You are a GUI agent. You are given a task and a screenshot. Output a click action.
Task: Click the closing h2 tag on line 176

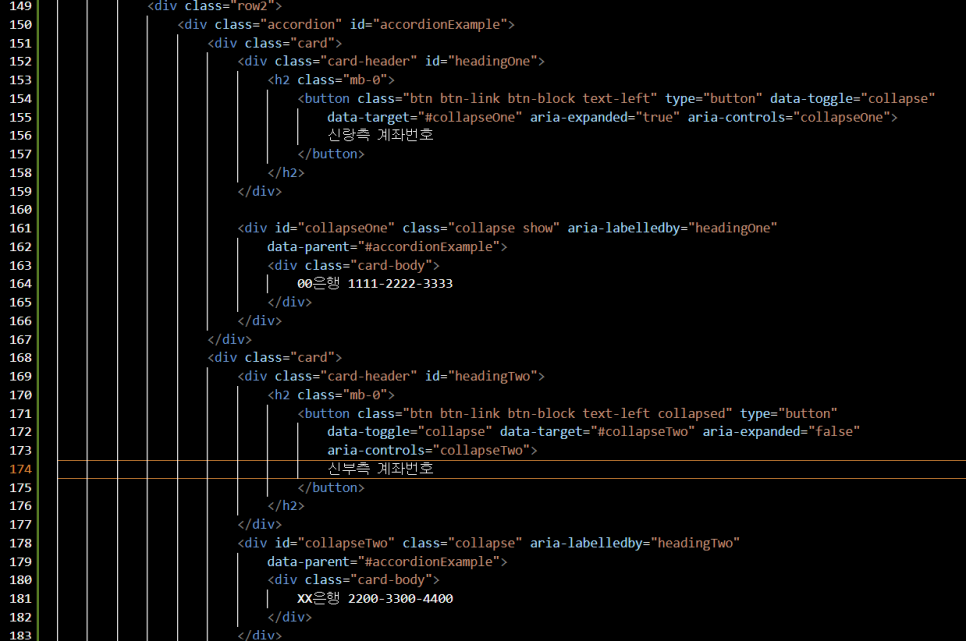point(286,506)
